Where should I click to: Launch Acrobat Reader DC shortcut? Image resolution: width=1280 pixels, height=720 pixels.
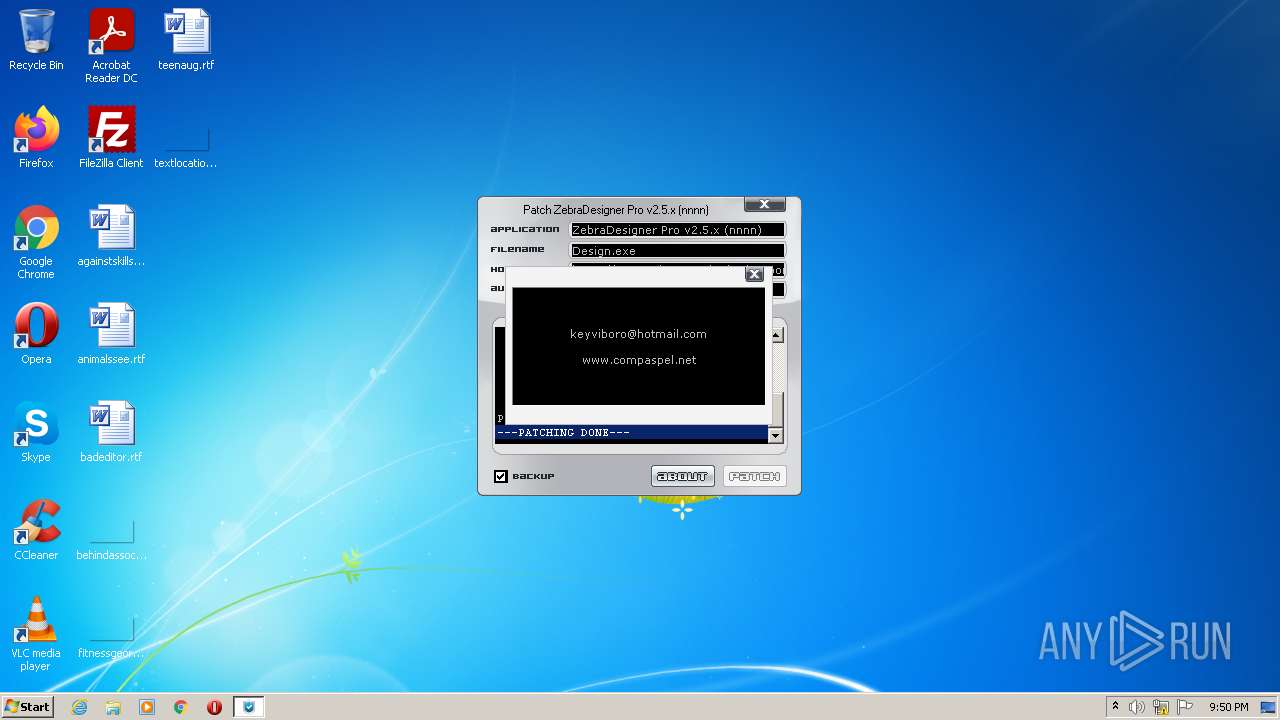click(x=111, y=46)
